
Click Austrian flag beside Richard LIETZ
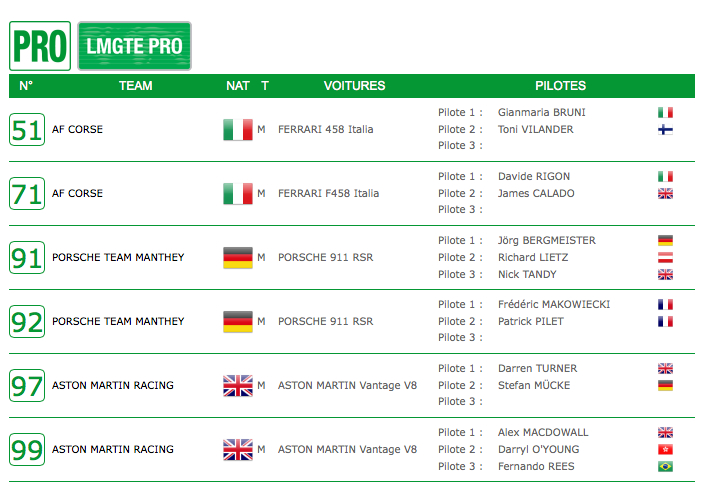coord(665,258)
